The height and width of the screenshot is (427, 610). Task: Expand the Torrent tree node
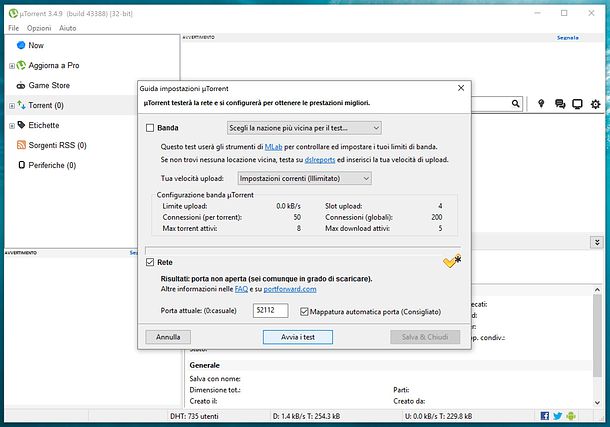pyautogui.click(x=11, y=106)
